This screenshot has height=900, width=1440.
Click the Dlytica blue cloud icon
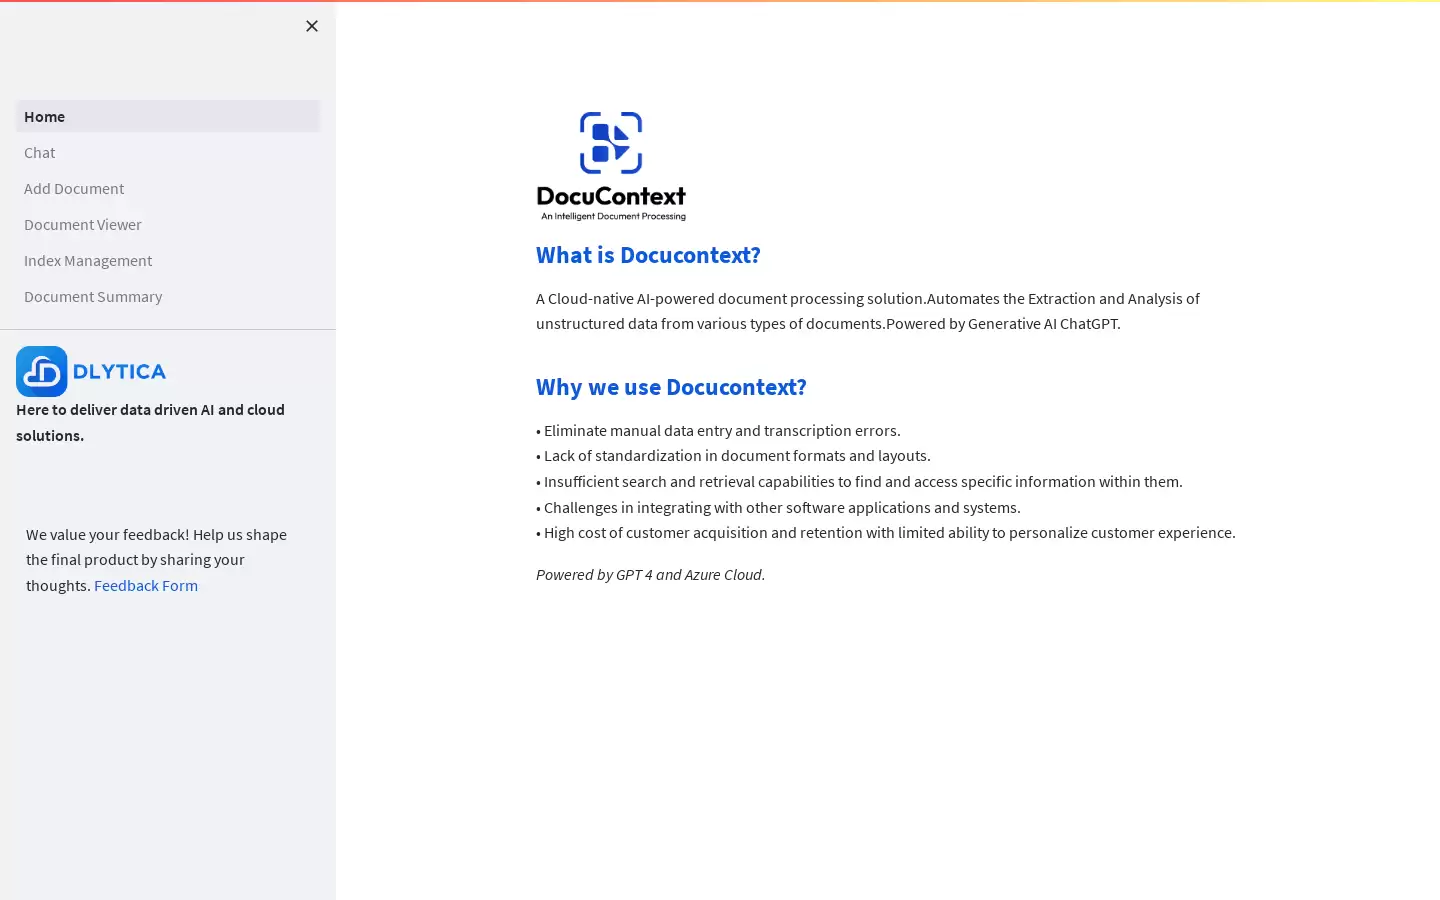tap(42, 371)
